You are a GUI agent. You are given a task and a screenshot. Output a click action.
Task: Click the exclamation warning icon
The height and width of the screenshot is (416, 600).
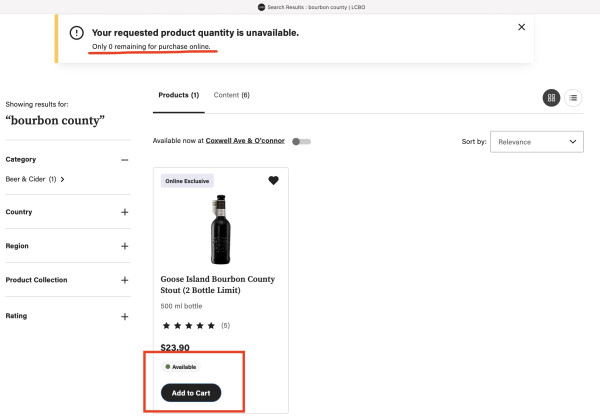click(77, 33)
